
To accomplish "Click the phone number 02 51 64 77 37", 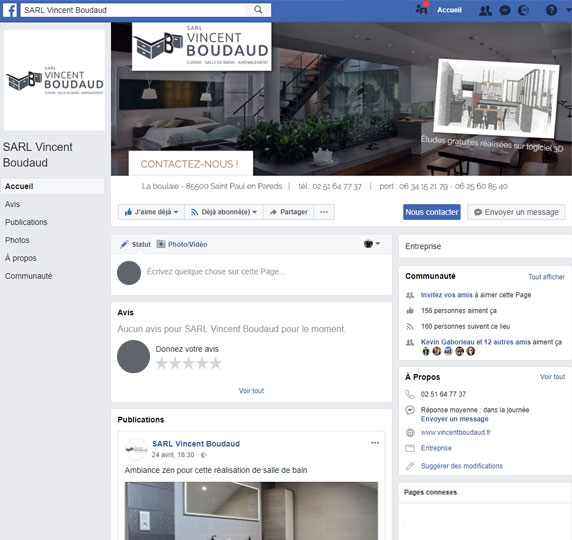I will click(x=443, y=394).
